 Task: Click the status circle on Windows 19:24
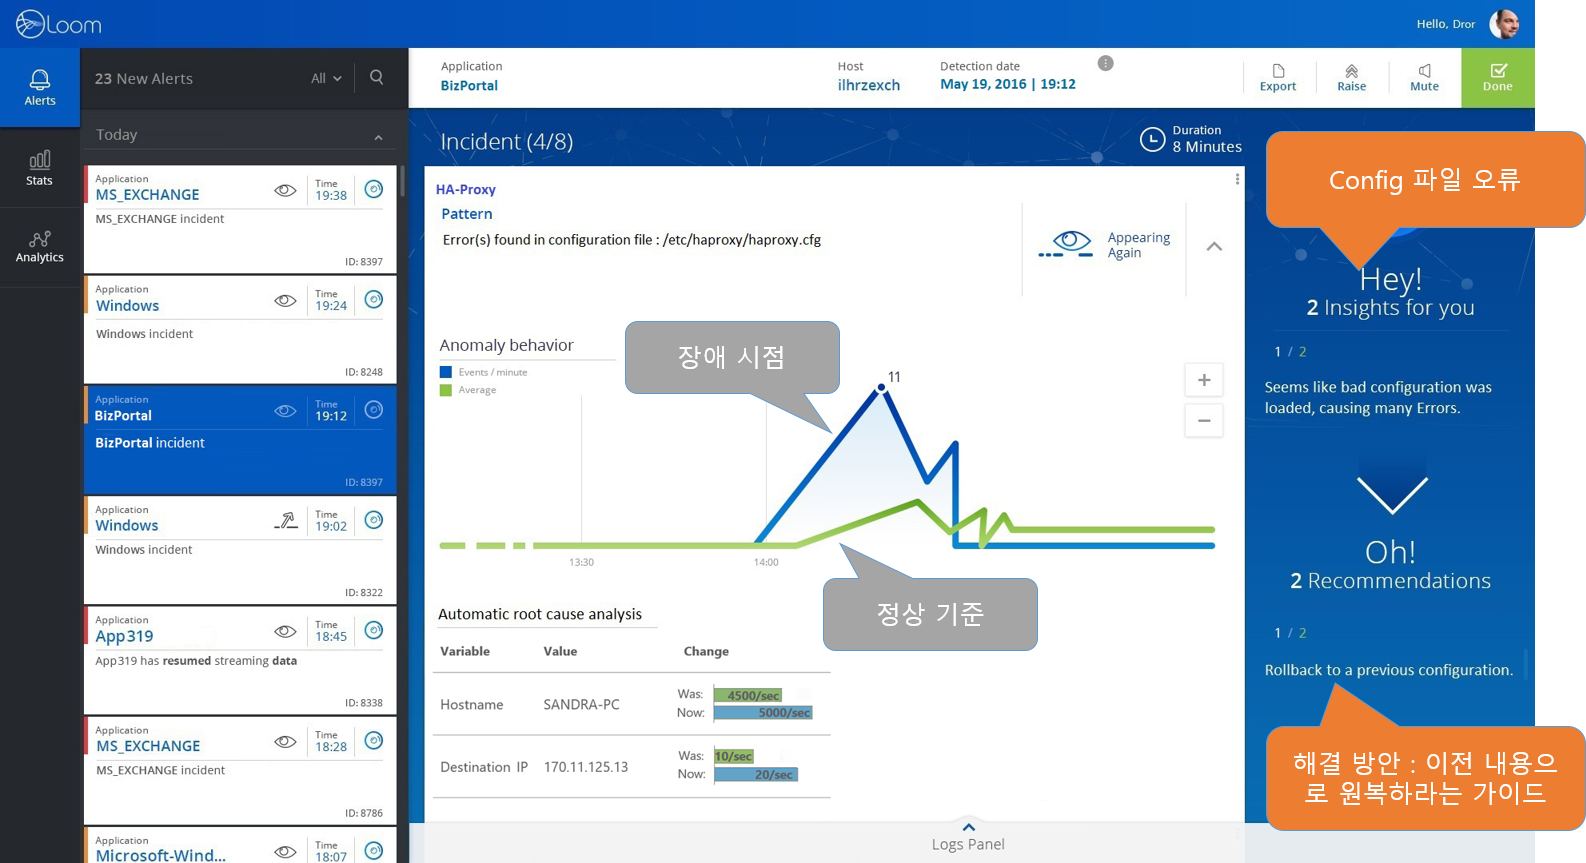(x=374, y=299)
